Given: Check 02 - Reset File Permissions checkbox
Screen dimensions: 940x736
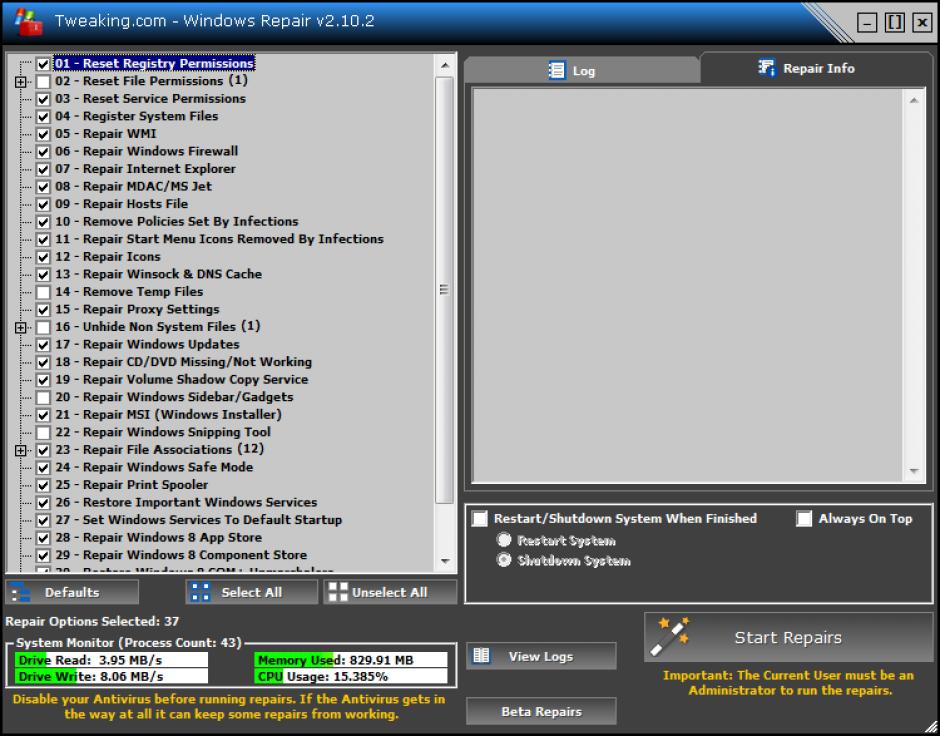Looking at the screenshot, I should click(43, 82).
